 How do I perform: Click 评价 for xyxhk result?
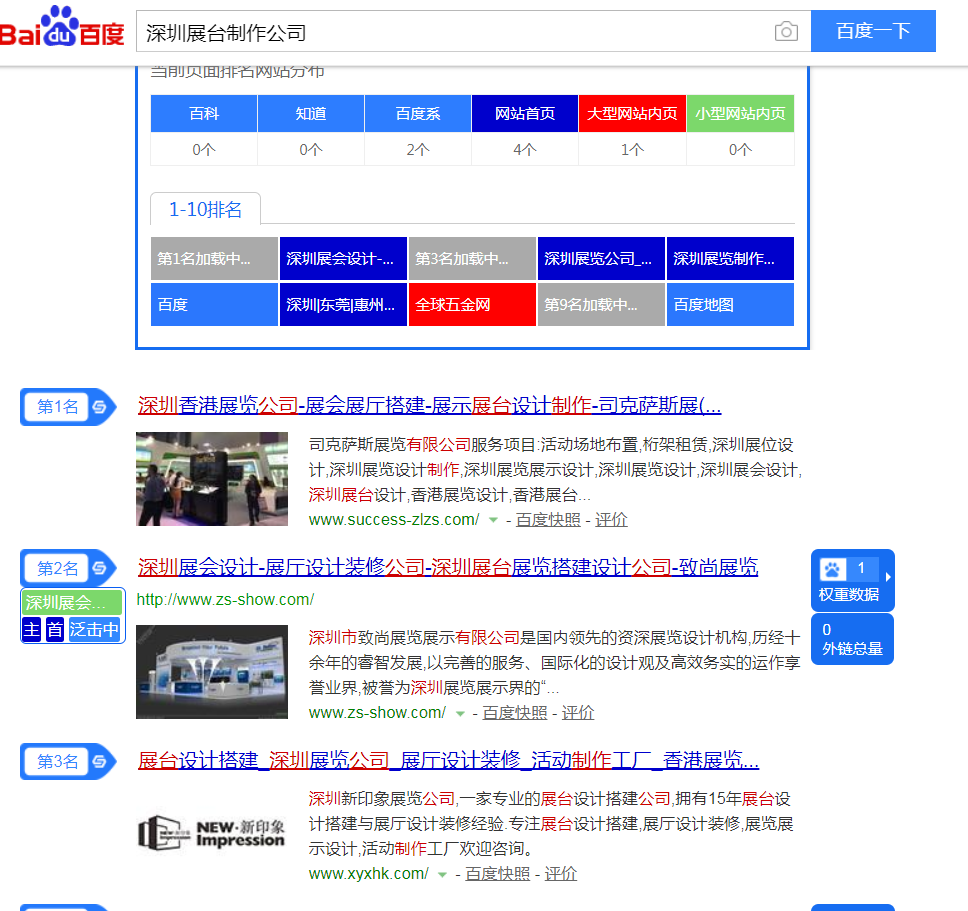click(561, 874)
